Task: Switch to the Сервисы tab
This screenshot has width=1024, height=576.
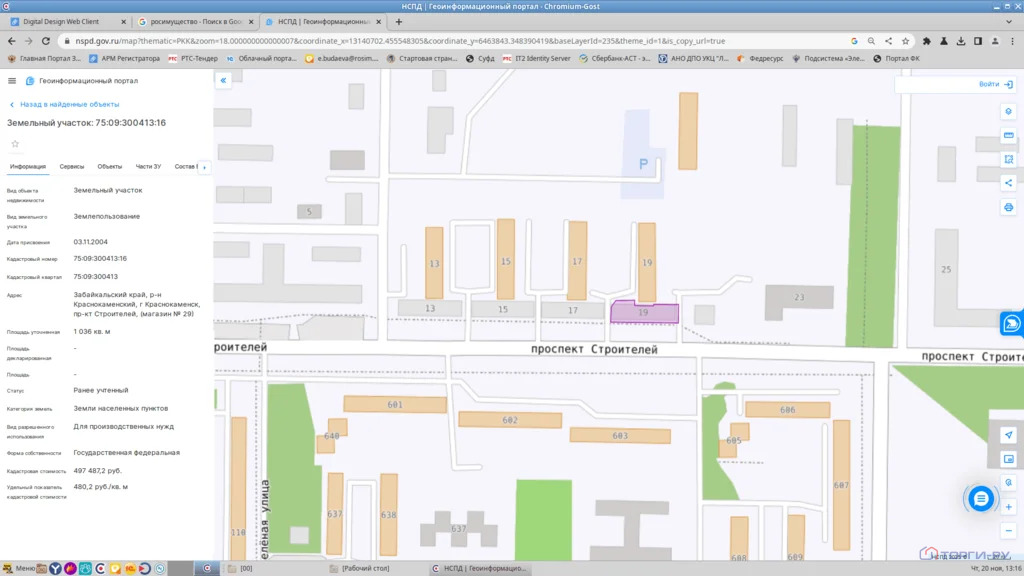Action: click(72, 167)
